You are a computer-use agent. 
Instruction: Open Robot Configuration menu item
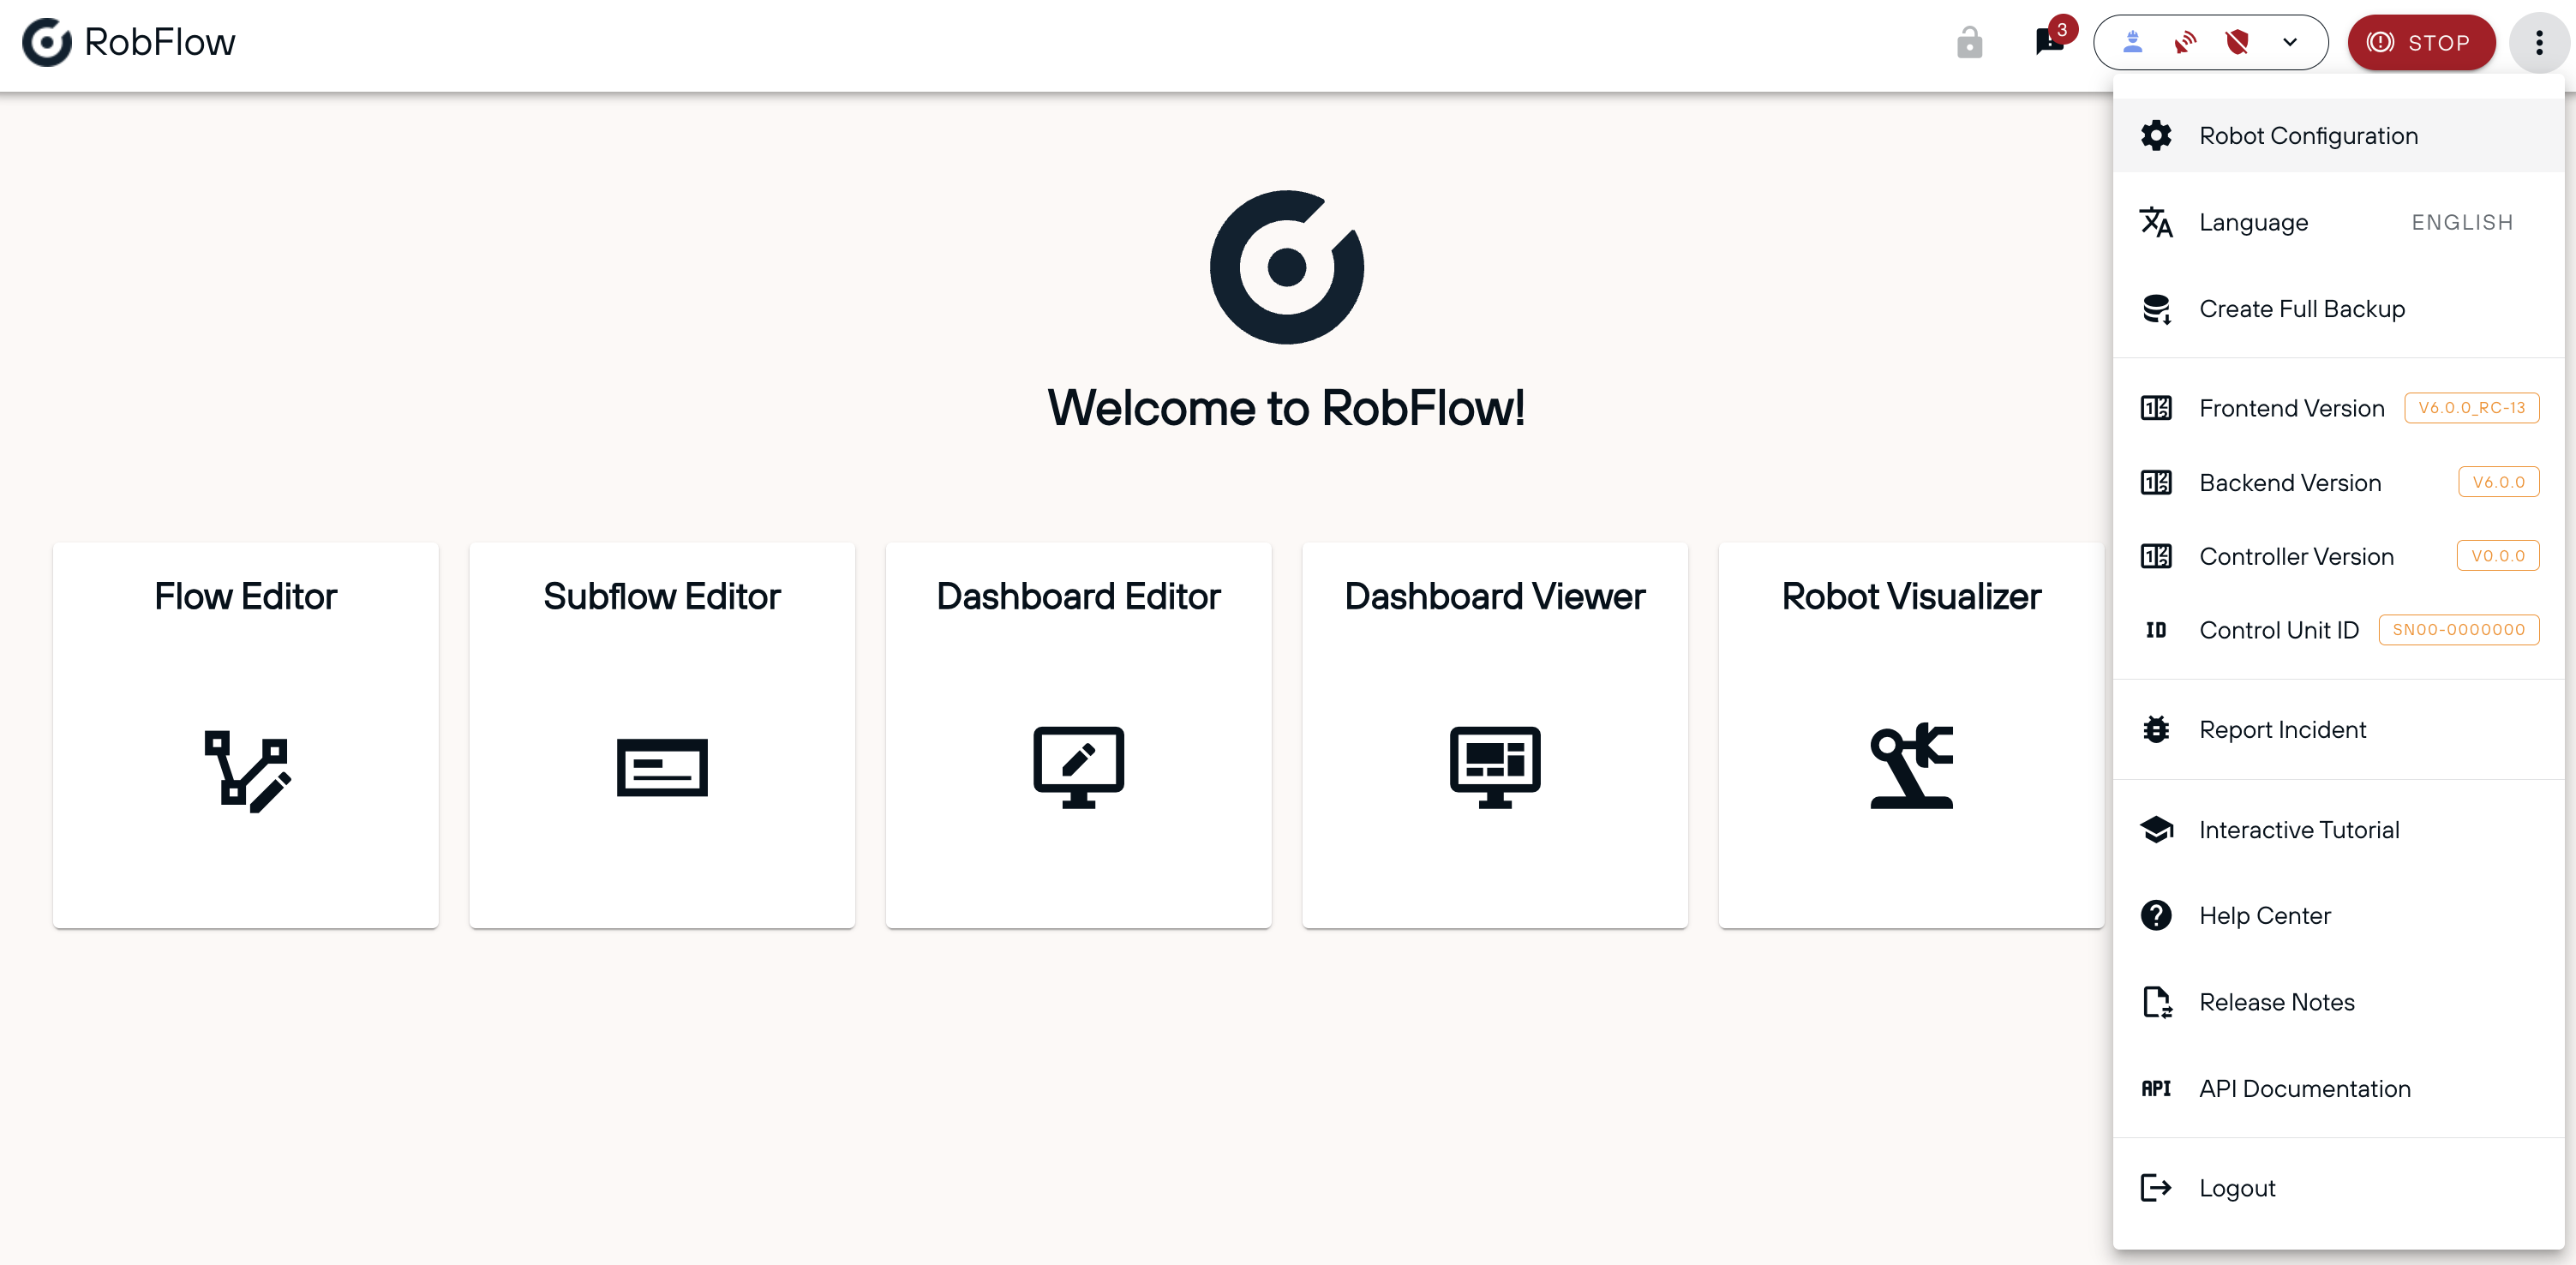[x=2308, y=136]
